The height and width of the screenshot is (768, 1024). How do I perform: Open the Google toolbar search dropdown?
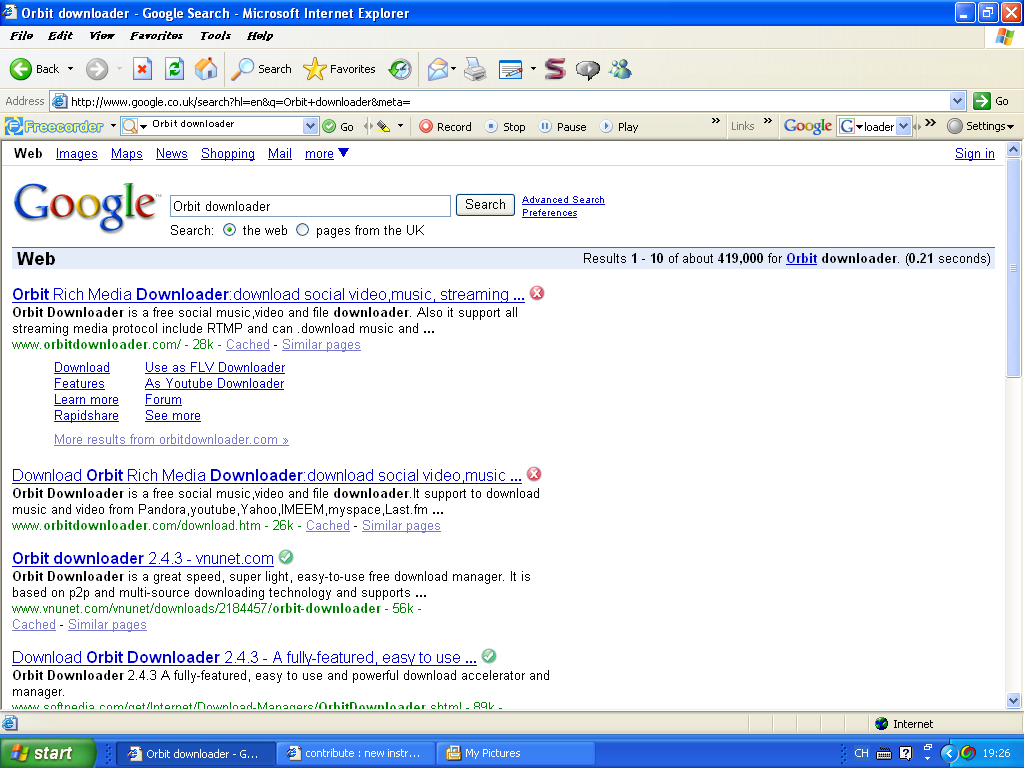tap(903, 126)
